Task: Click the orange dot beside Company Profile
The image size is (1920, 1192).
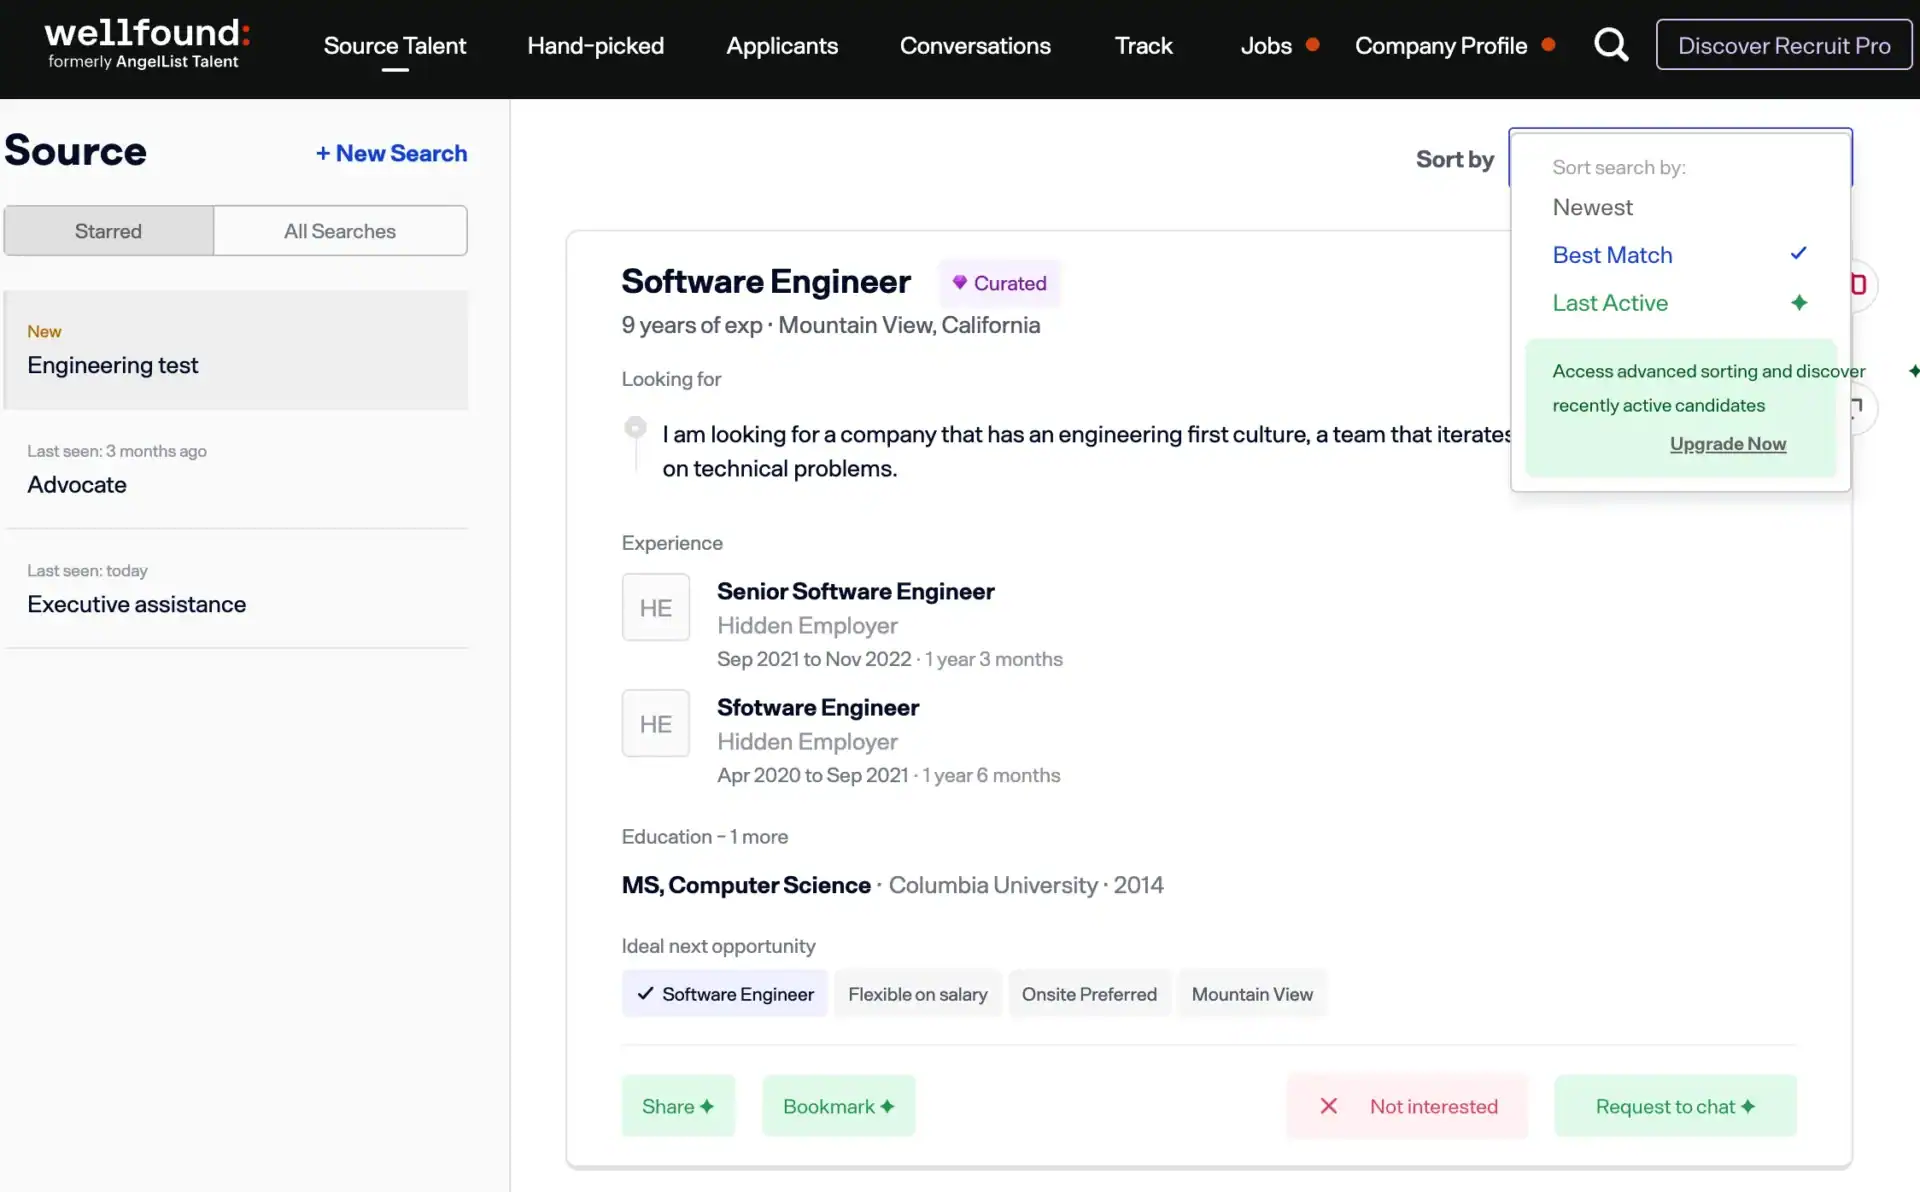Action: tap(1548, 44)
